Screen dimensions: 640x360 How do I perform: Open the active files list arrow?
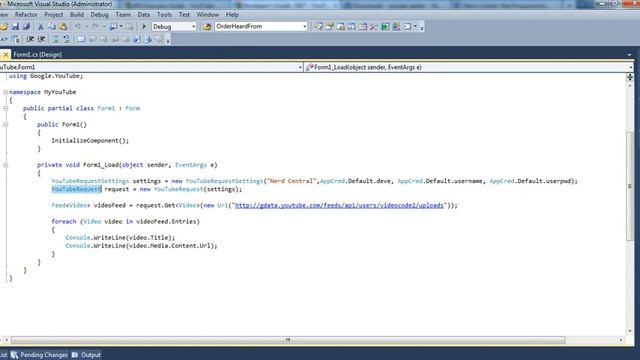[x=629, y=55]
